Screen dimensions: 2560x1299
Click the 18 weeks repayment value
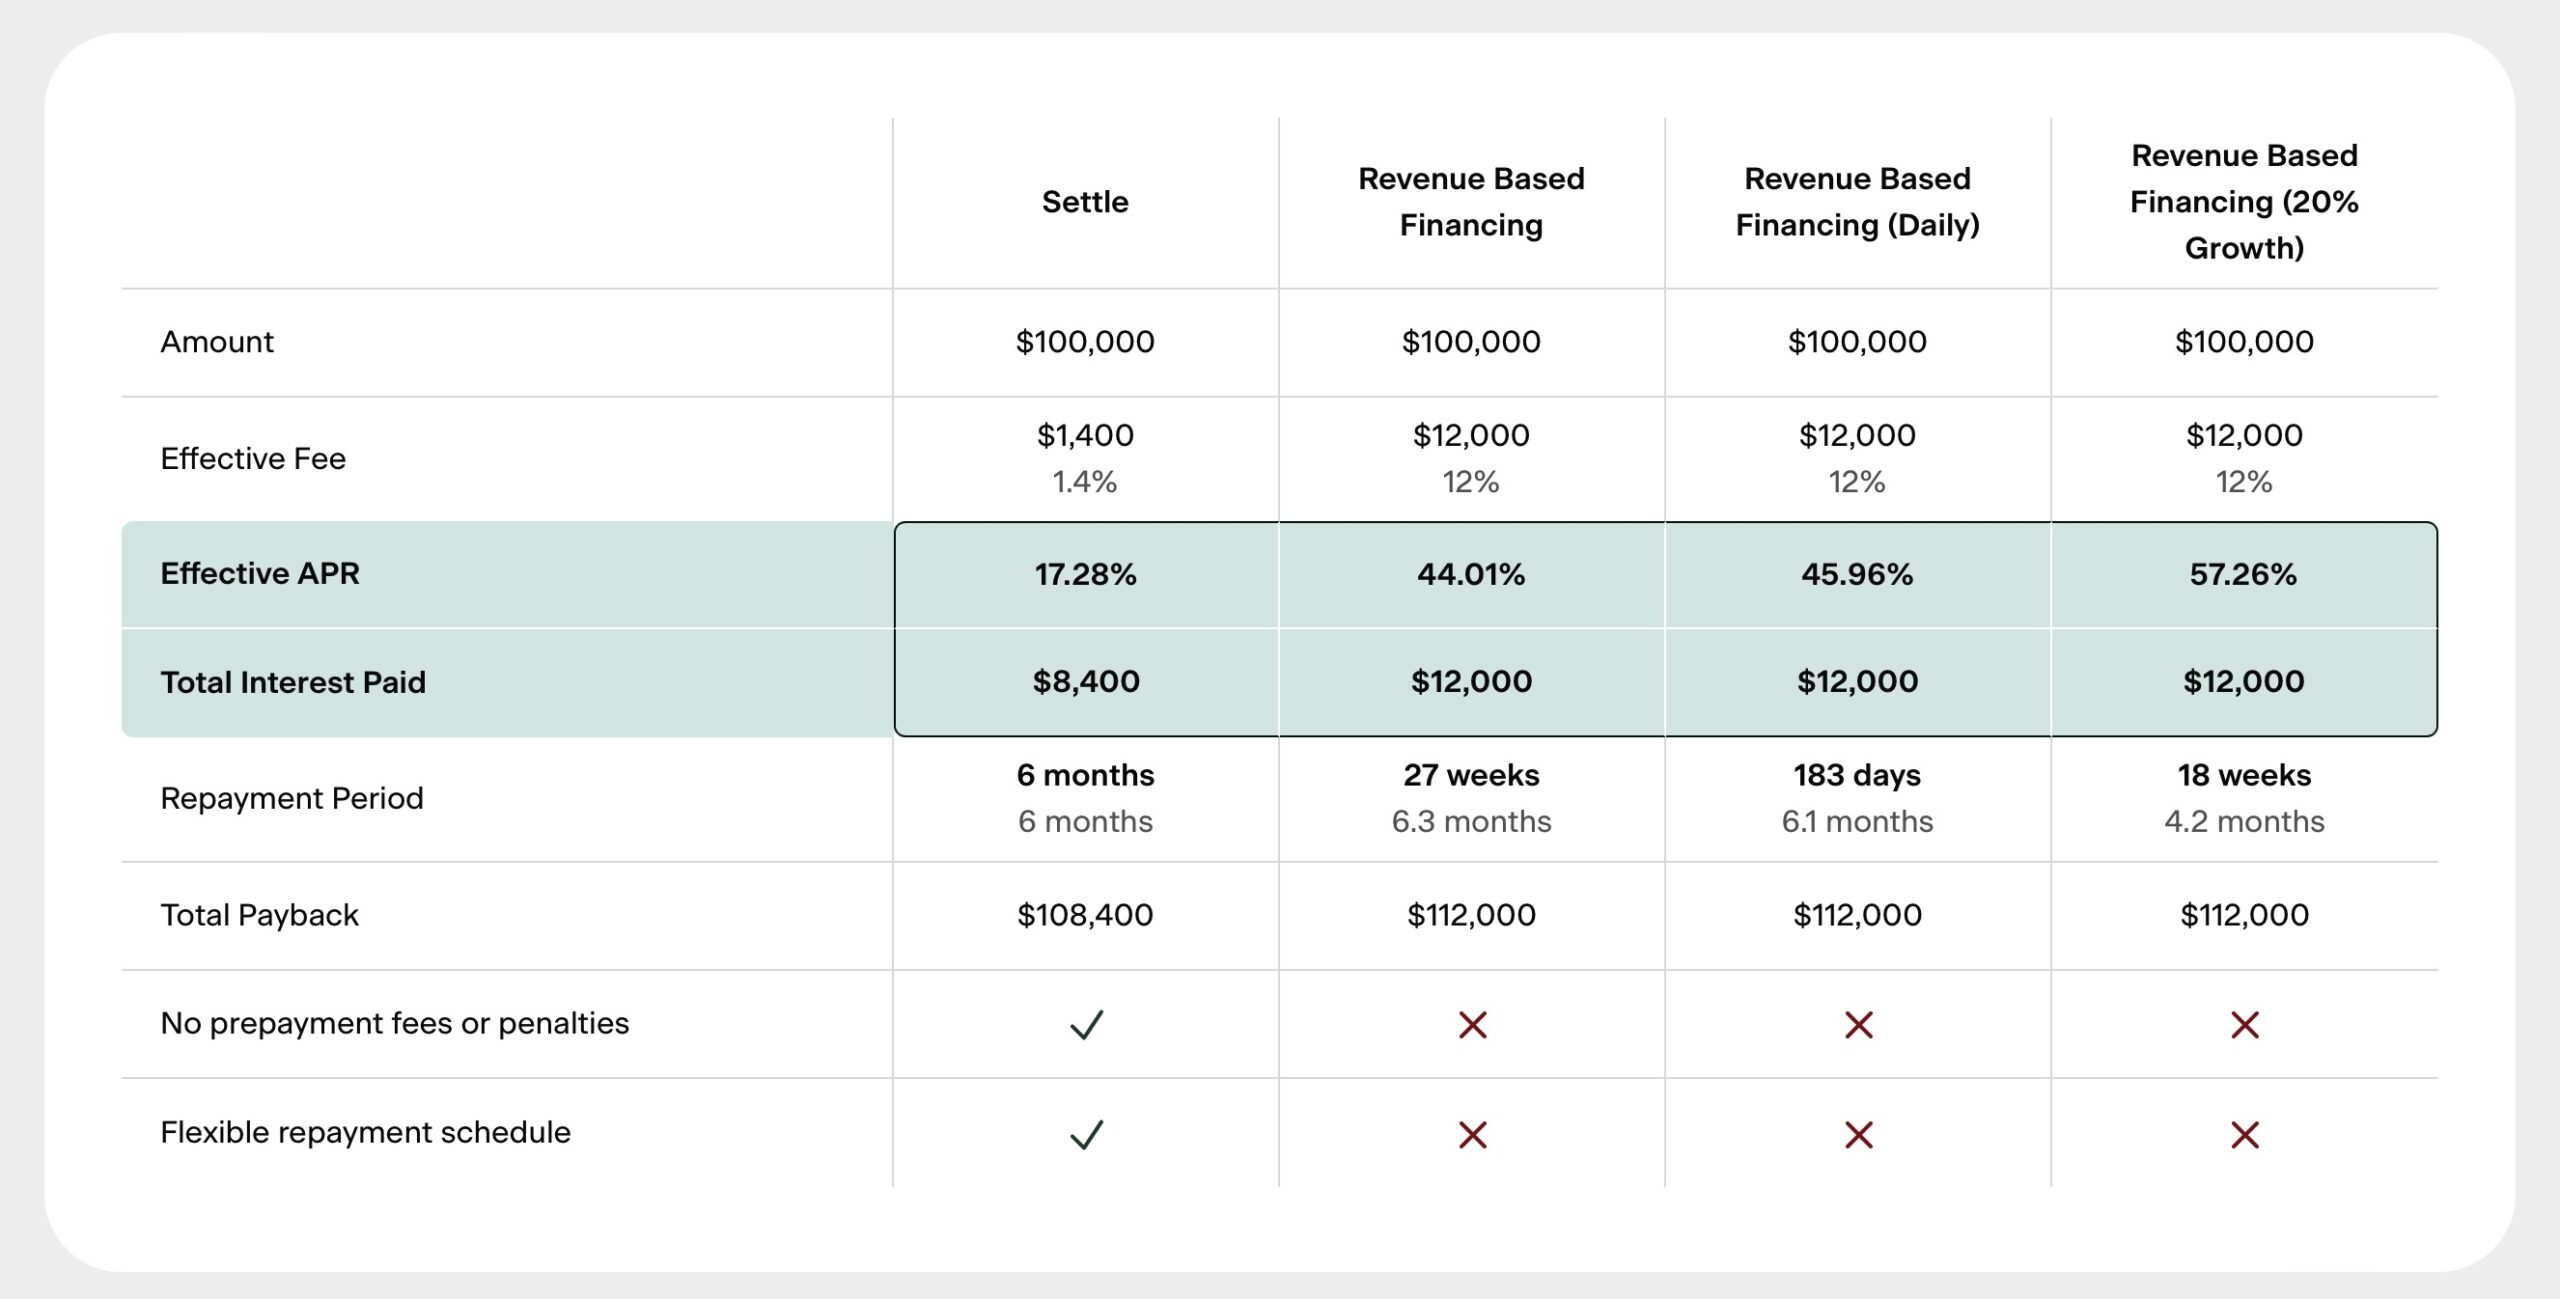(x=2244, y=775)
